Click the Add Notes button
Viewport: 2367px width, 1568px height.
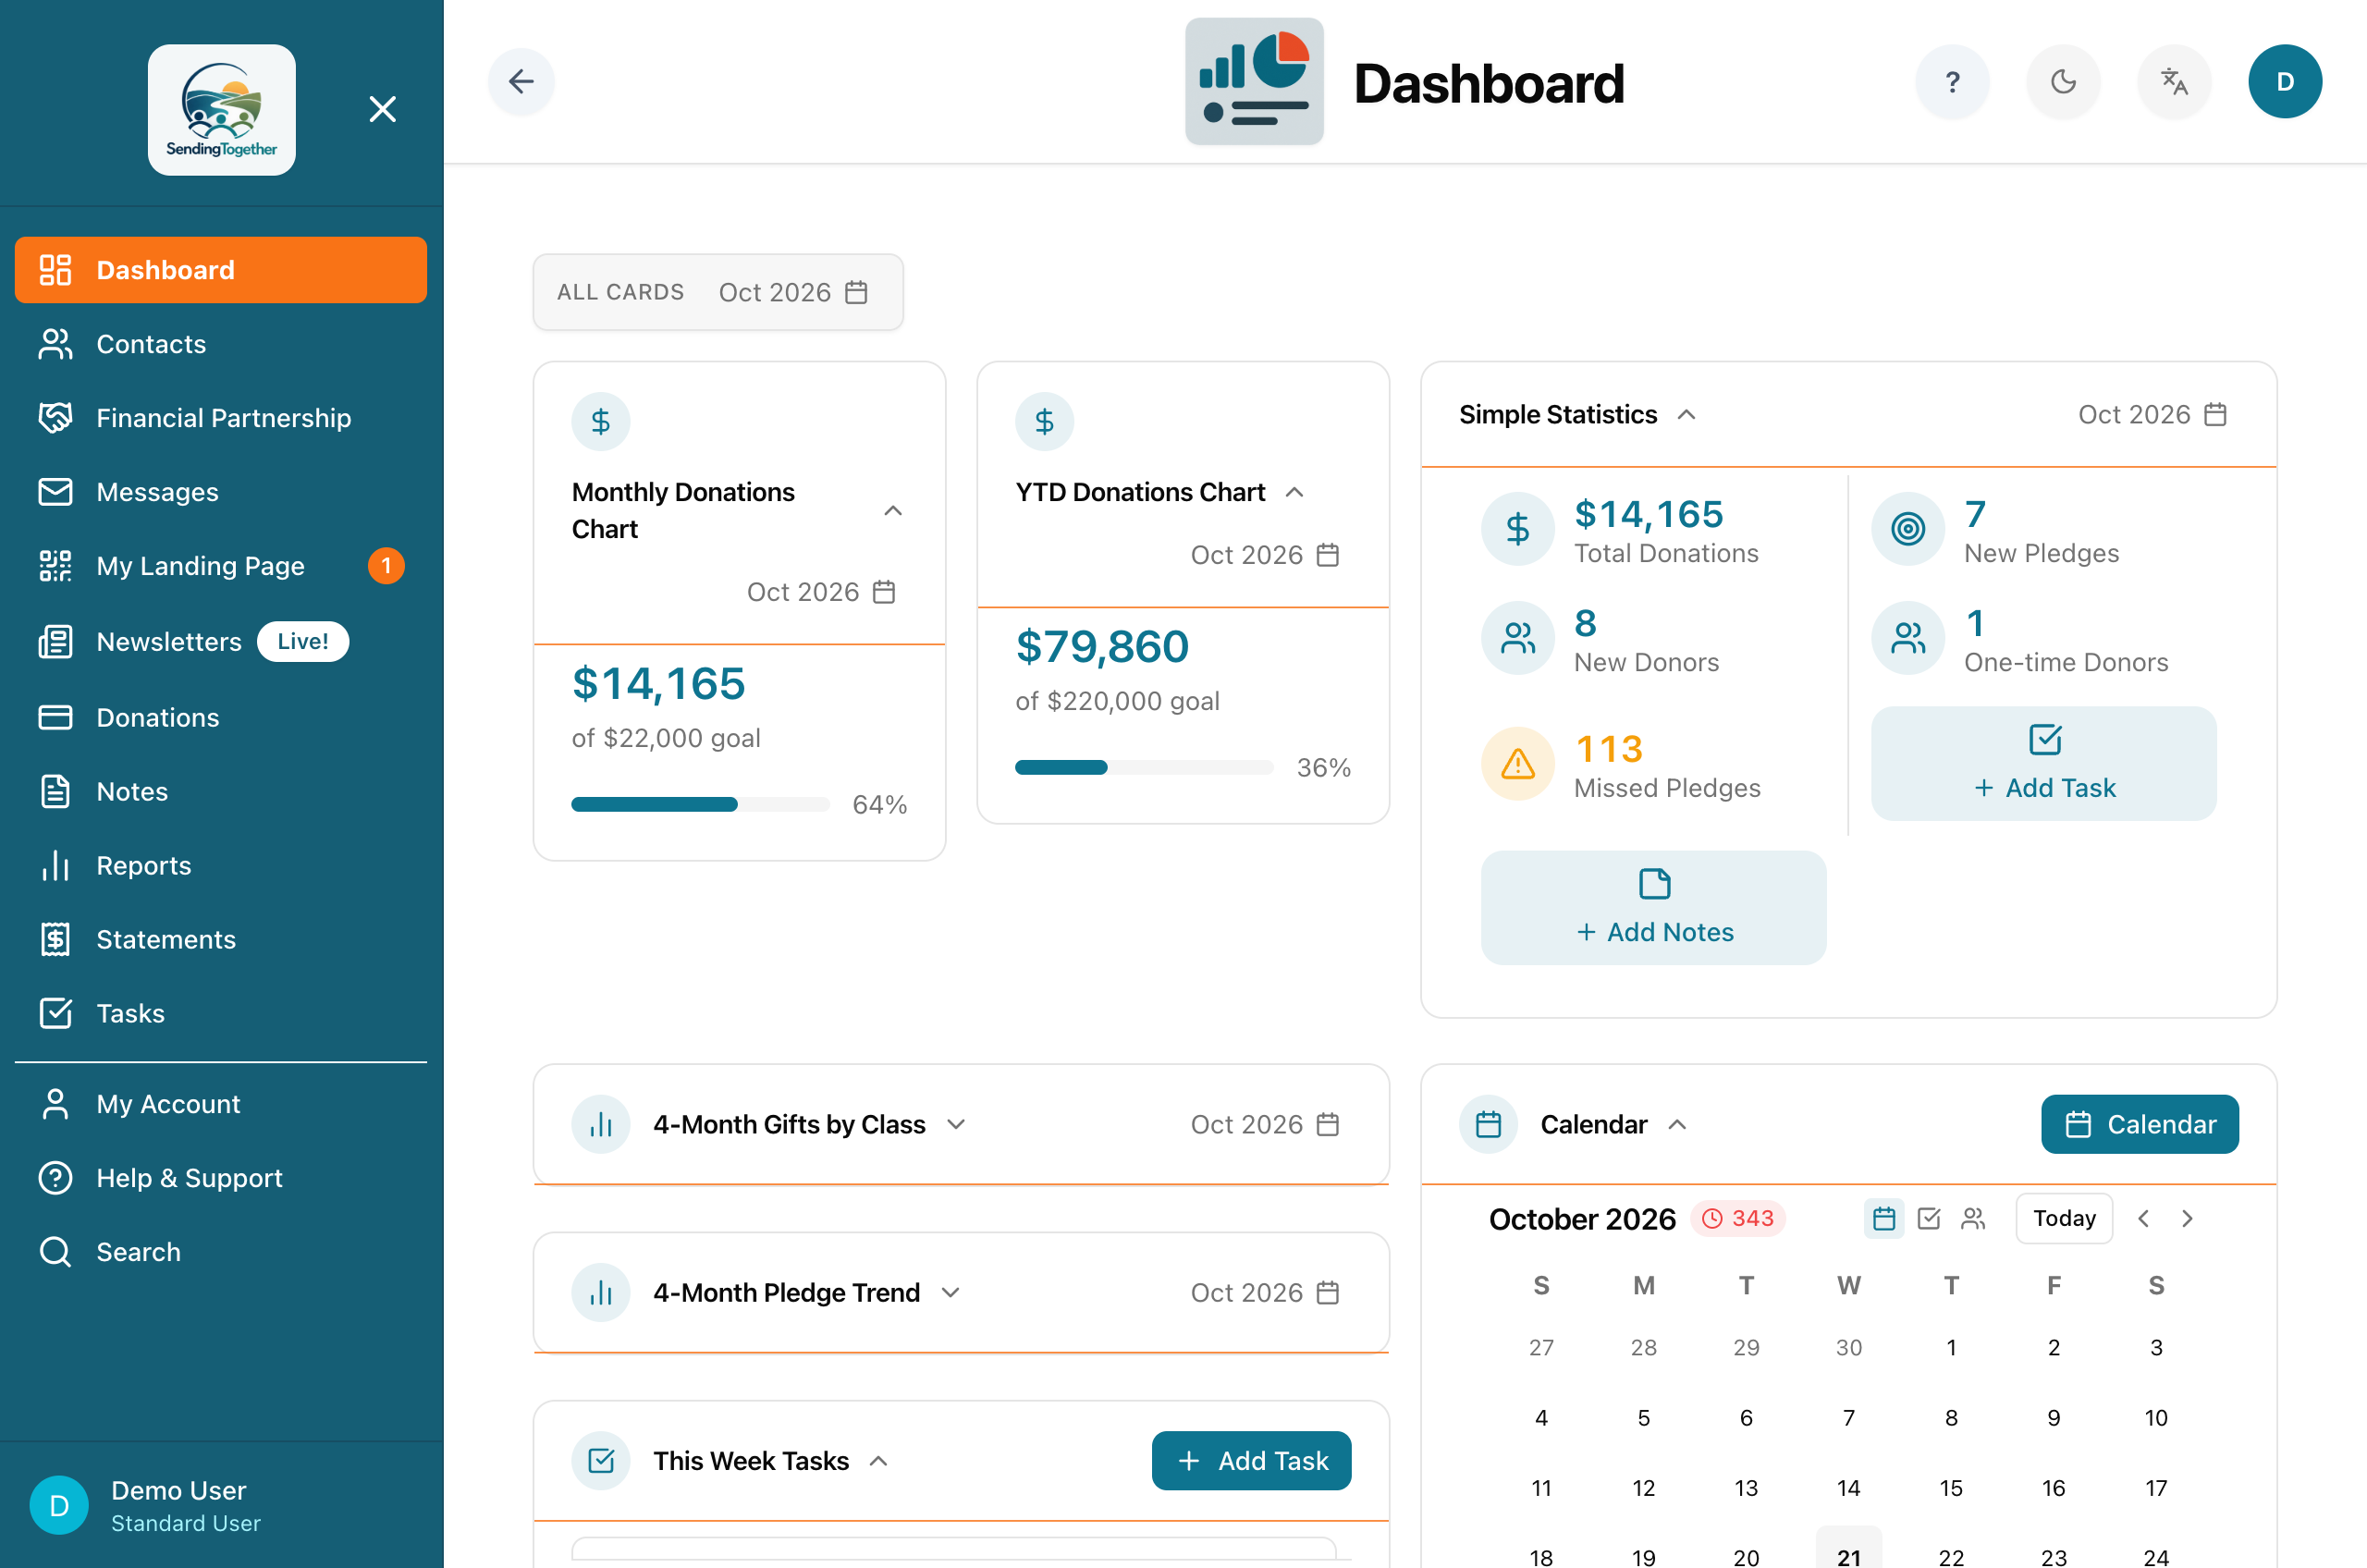(1654, 908)
